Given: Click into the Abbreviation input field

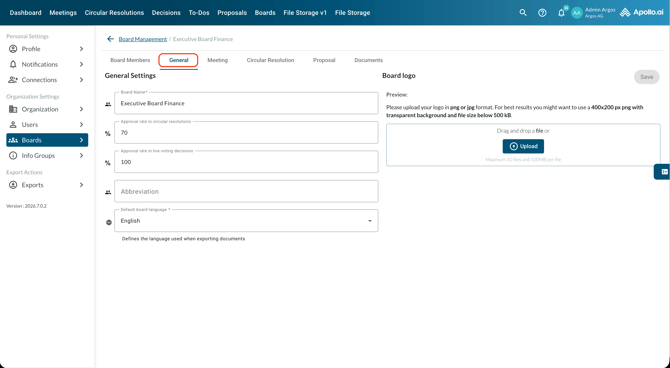Looking at the screenshot, I should 246,191.
